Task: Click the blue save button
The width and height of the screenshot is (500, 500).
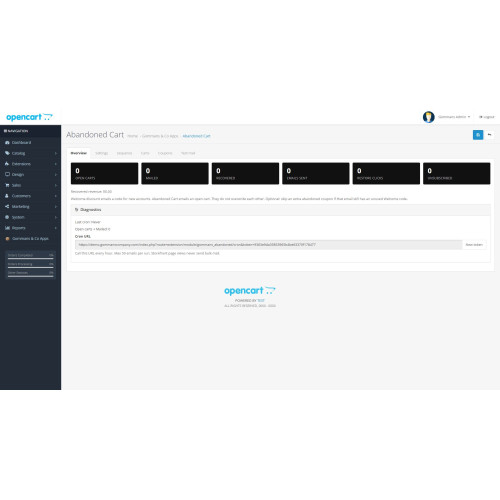Action: 478,135
